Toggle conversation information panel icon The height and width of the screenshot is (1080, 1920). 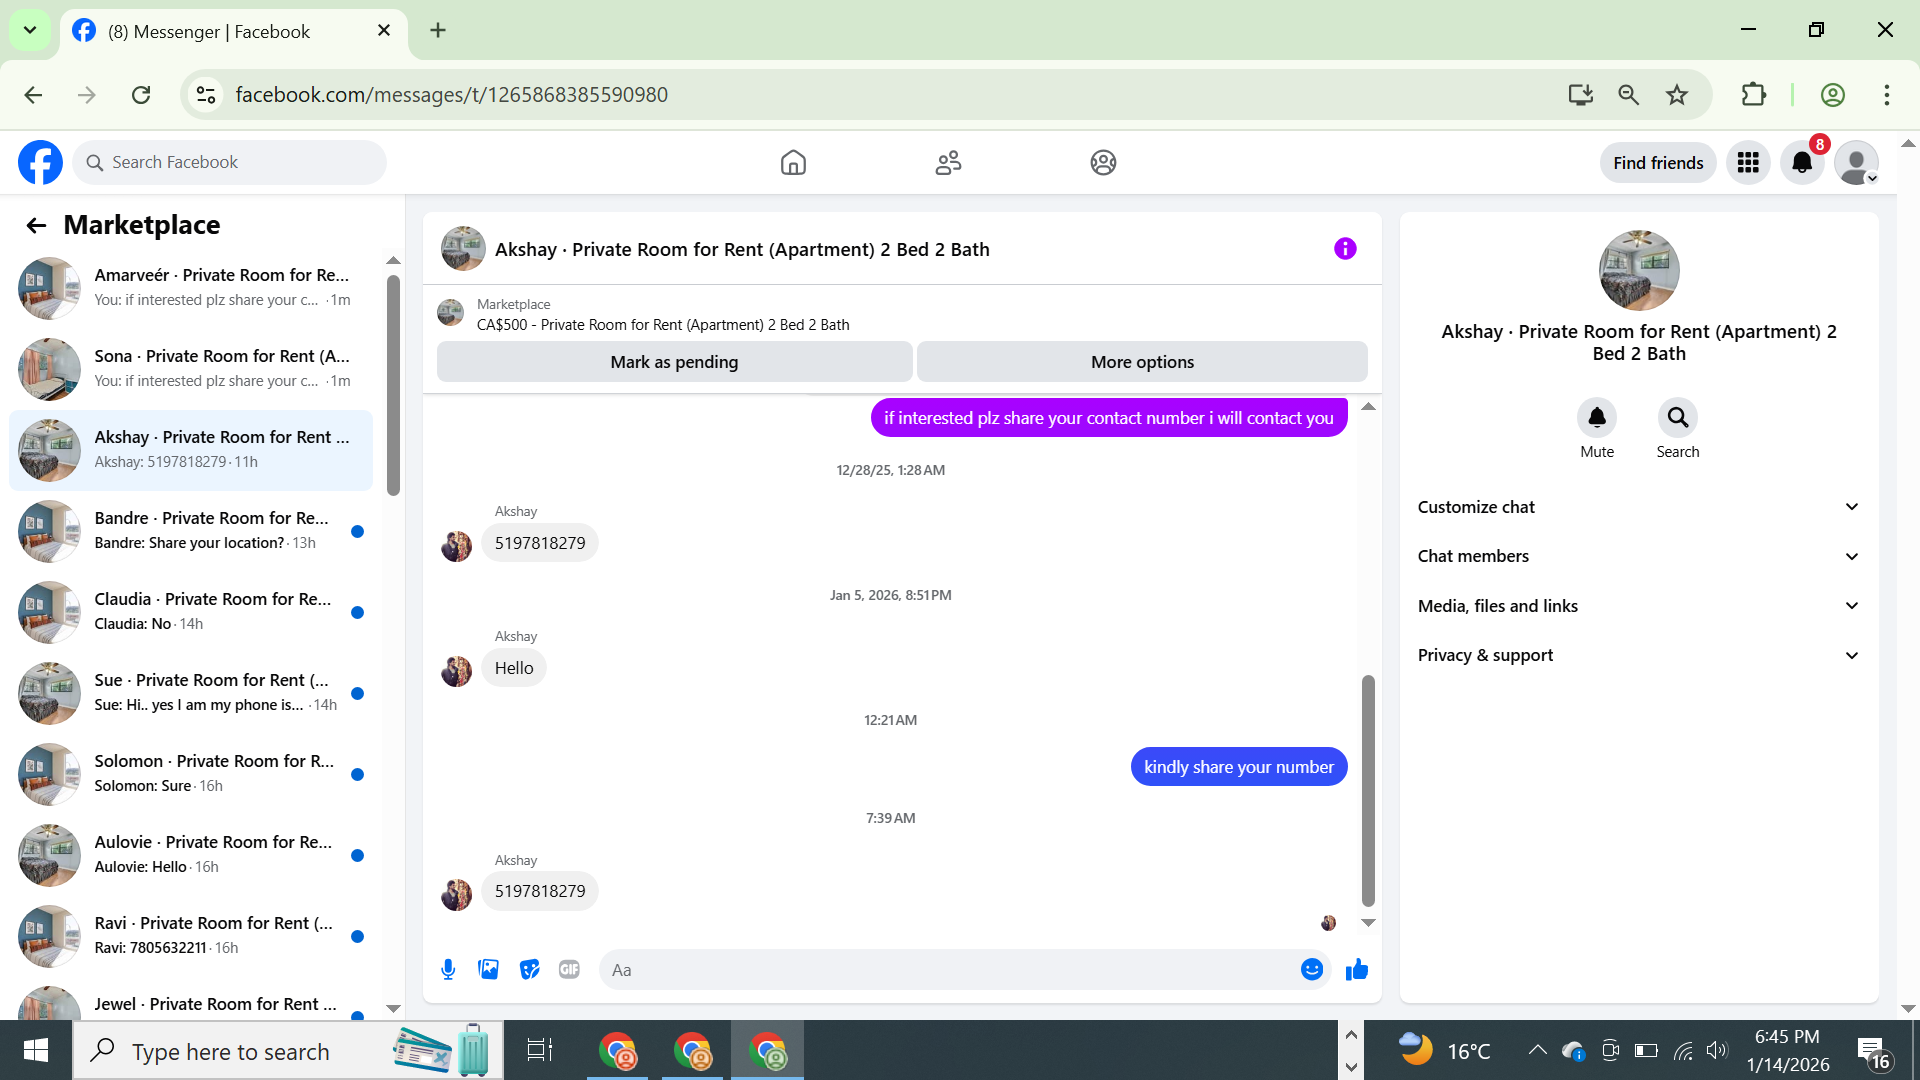pyautogui.click(x=1345, y=249)
